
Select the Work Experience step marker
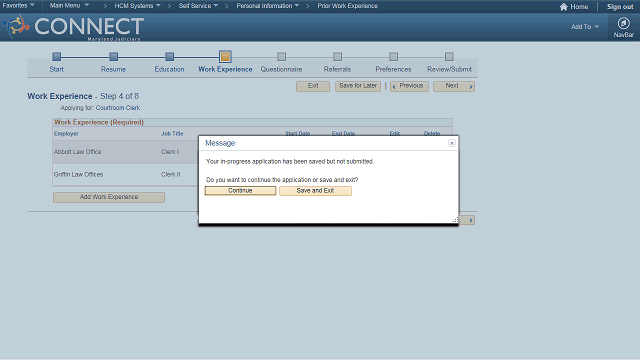tap(225, 56)
